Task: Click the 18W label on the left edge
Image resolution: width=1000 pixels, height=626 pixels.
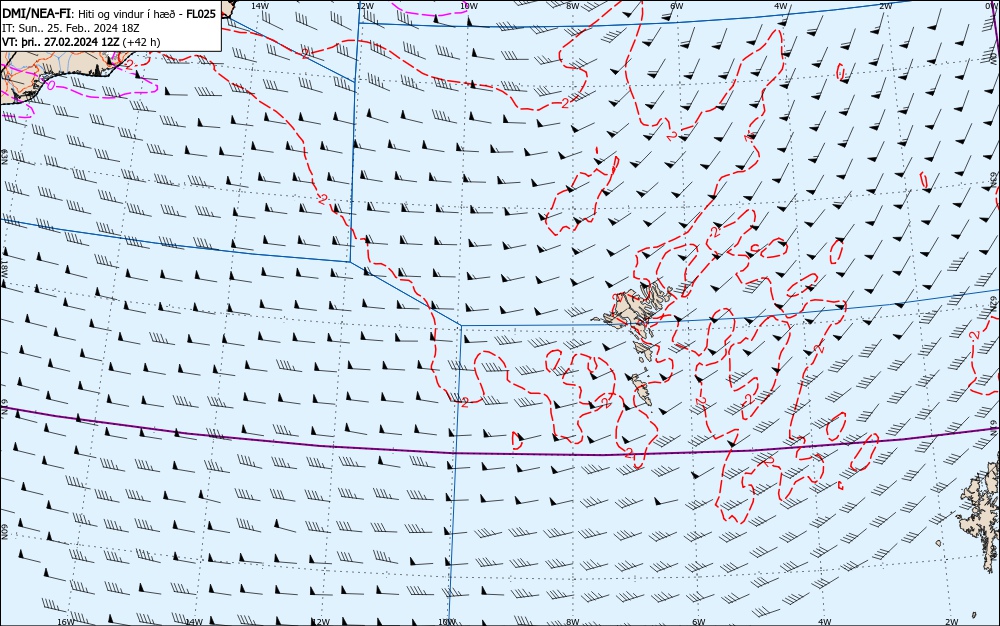Action: click(x=4, y=270)
